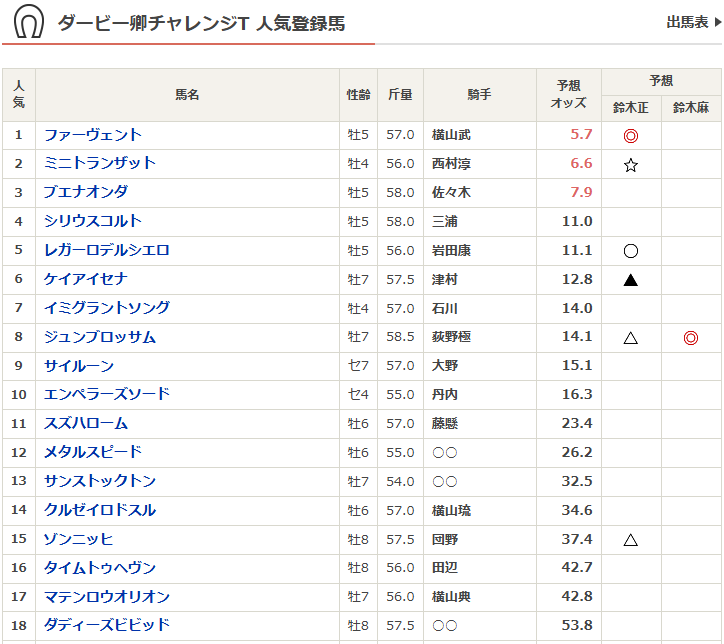
Task: Click the black triangle mark for ケイアイセナ
Action: point(631,280)
